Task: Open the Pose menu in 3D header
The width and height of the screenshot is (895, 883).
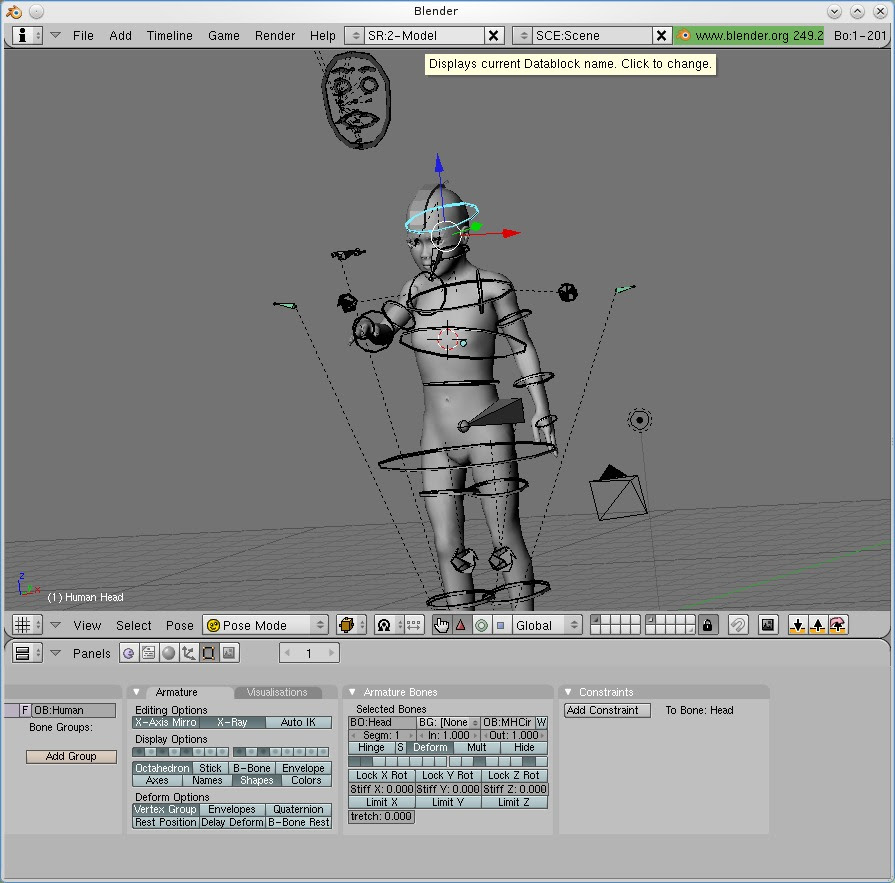Action: pos(180,626)
